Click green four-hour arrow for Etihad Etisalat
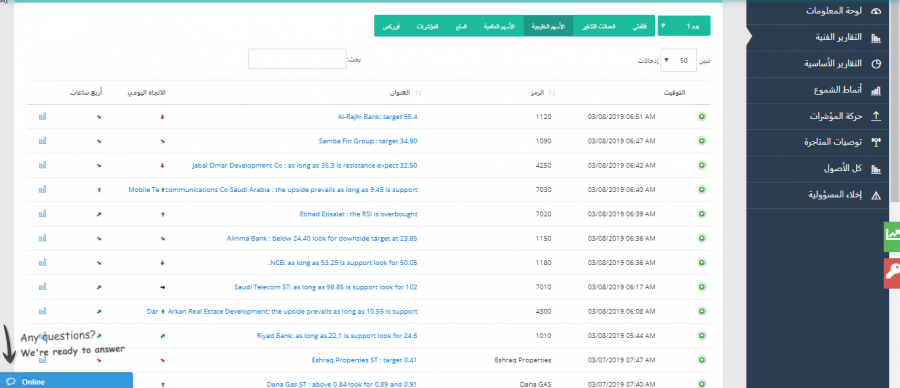The image size is (900, 388). pos(99,214)
